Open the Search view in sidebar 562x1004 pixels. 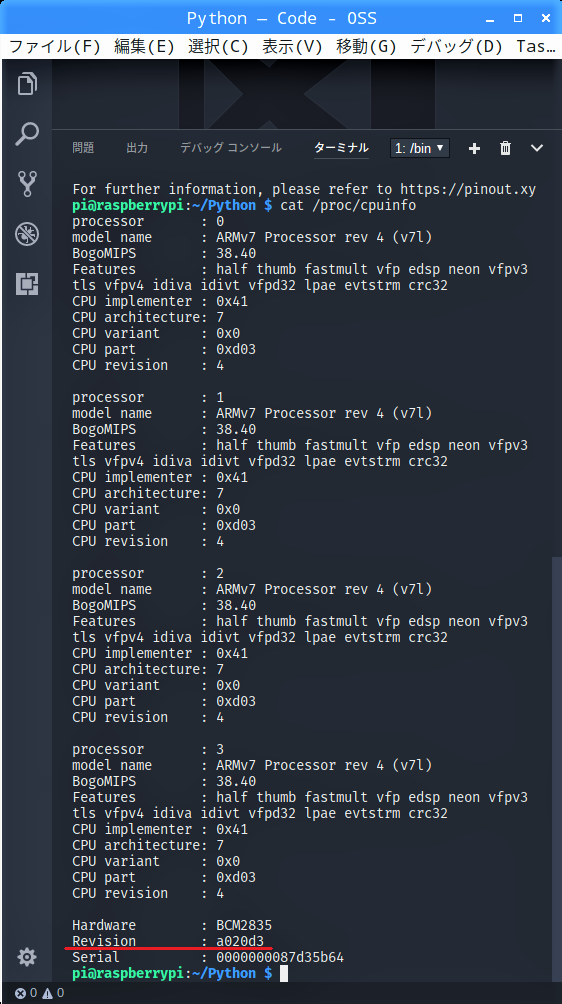coord(27,133)
